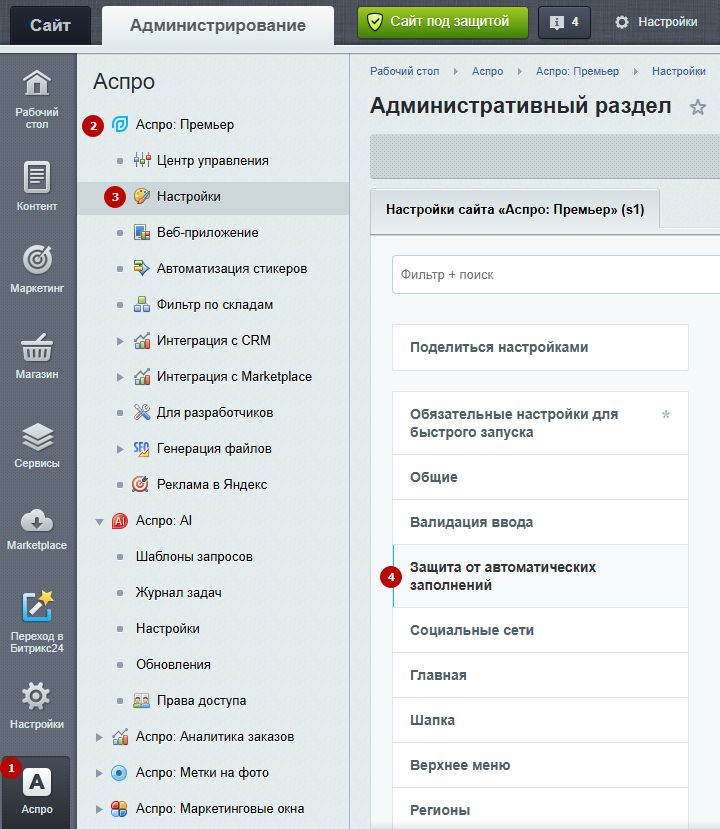Select Настройки сайта «Аспро: Премьер» (s1) tab
The height and width of the screenshot is (829, 720).
click(515, 210)
